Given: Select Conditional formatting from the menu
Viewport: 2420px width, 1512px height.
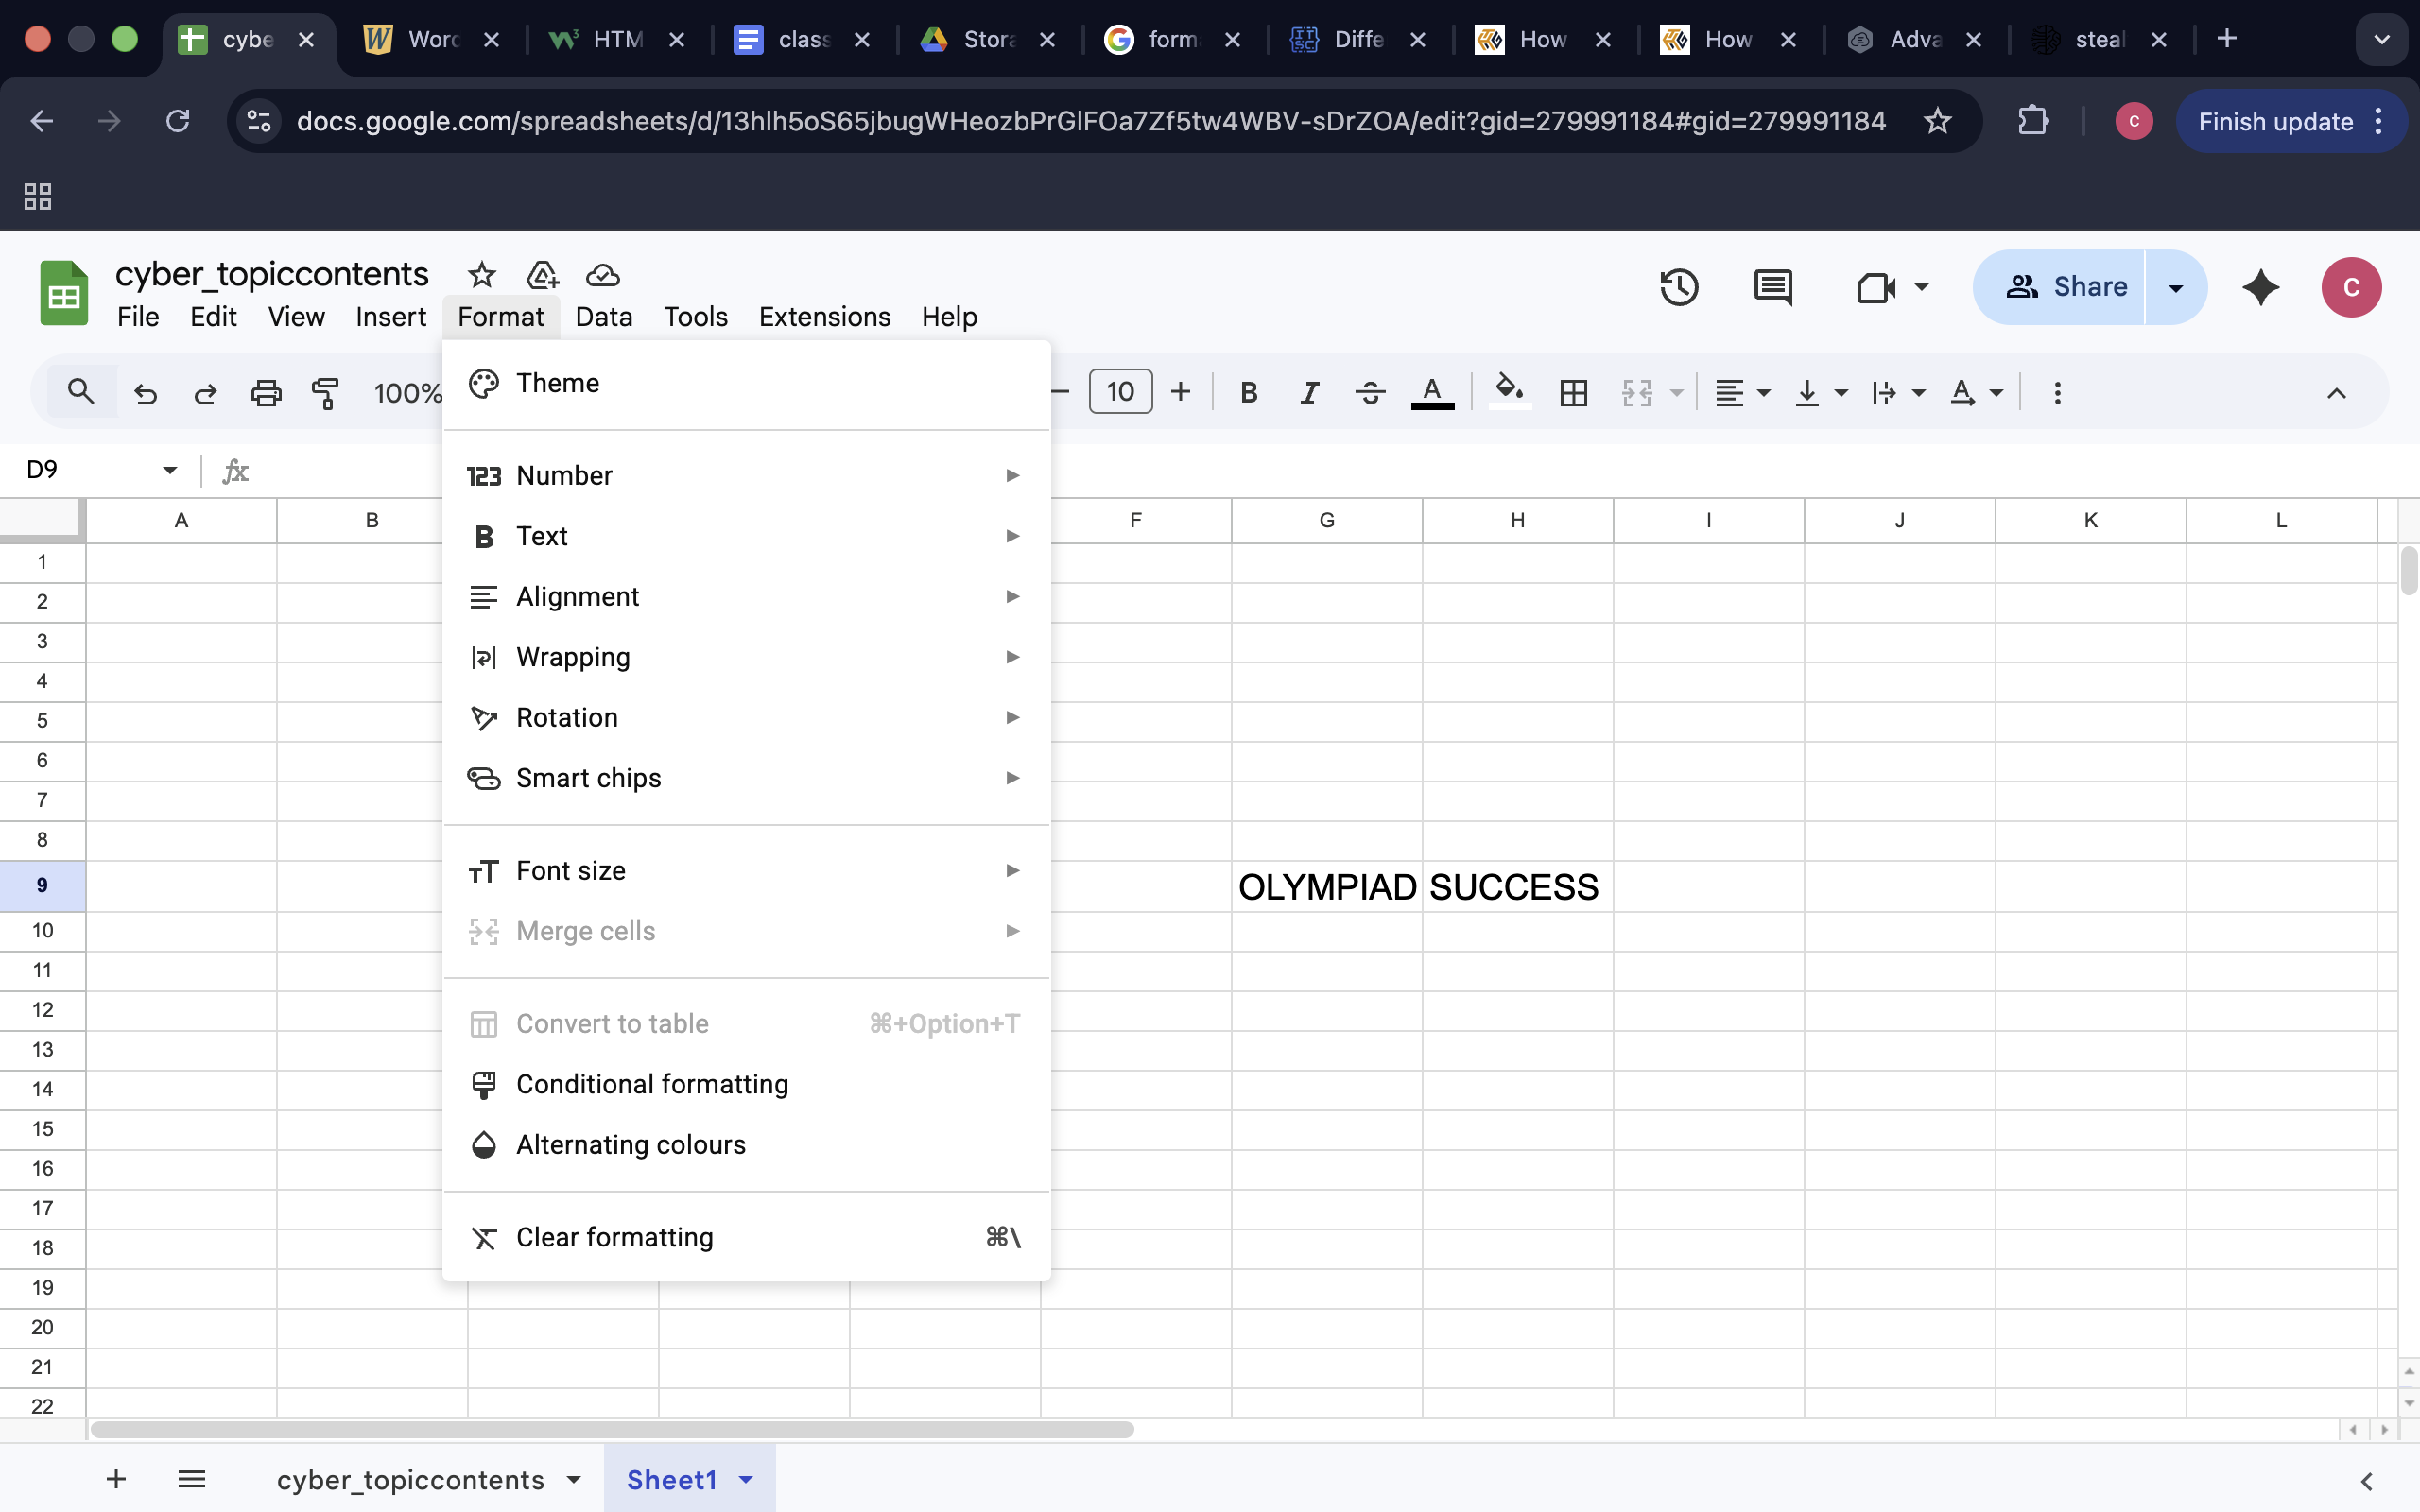Looking at the screenshot, I should (651, 1084).
